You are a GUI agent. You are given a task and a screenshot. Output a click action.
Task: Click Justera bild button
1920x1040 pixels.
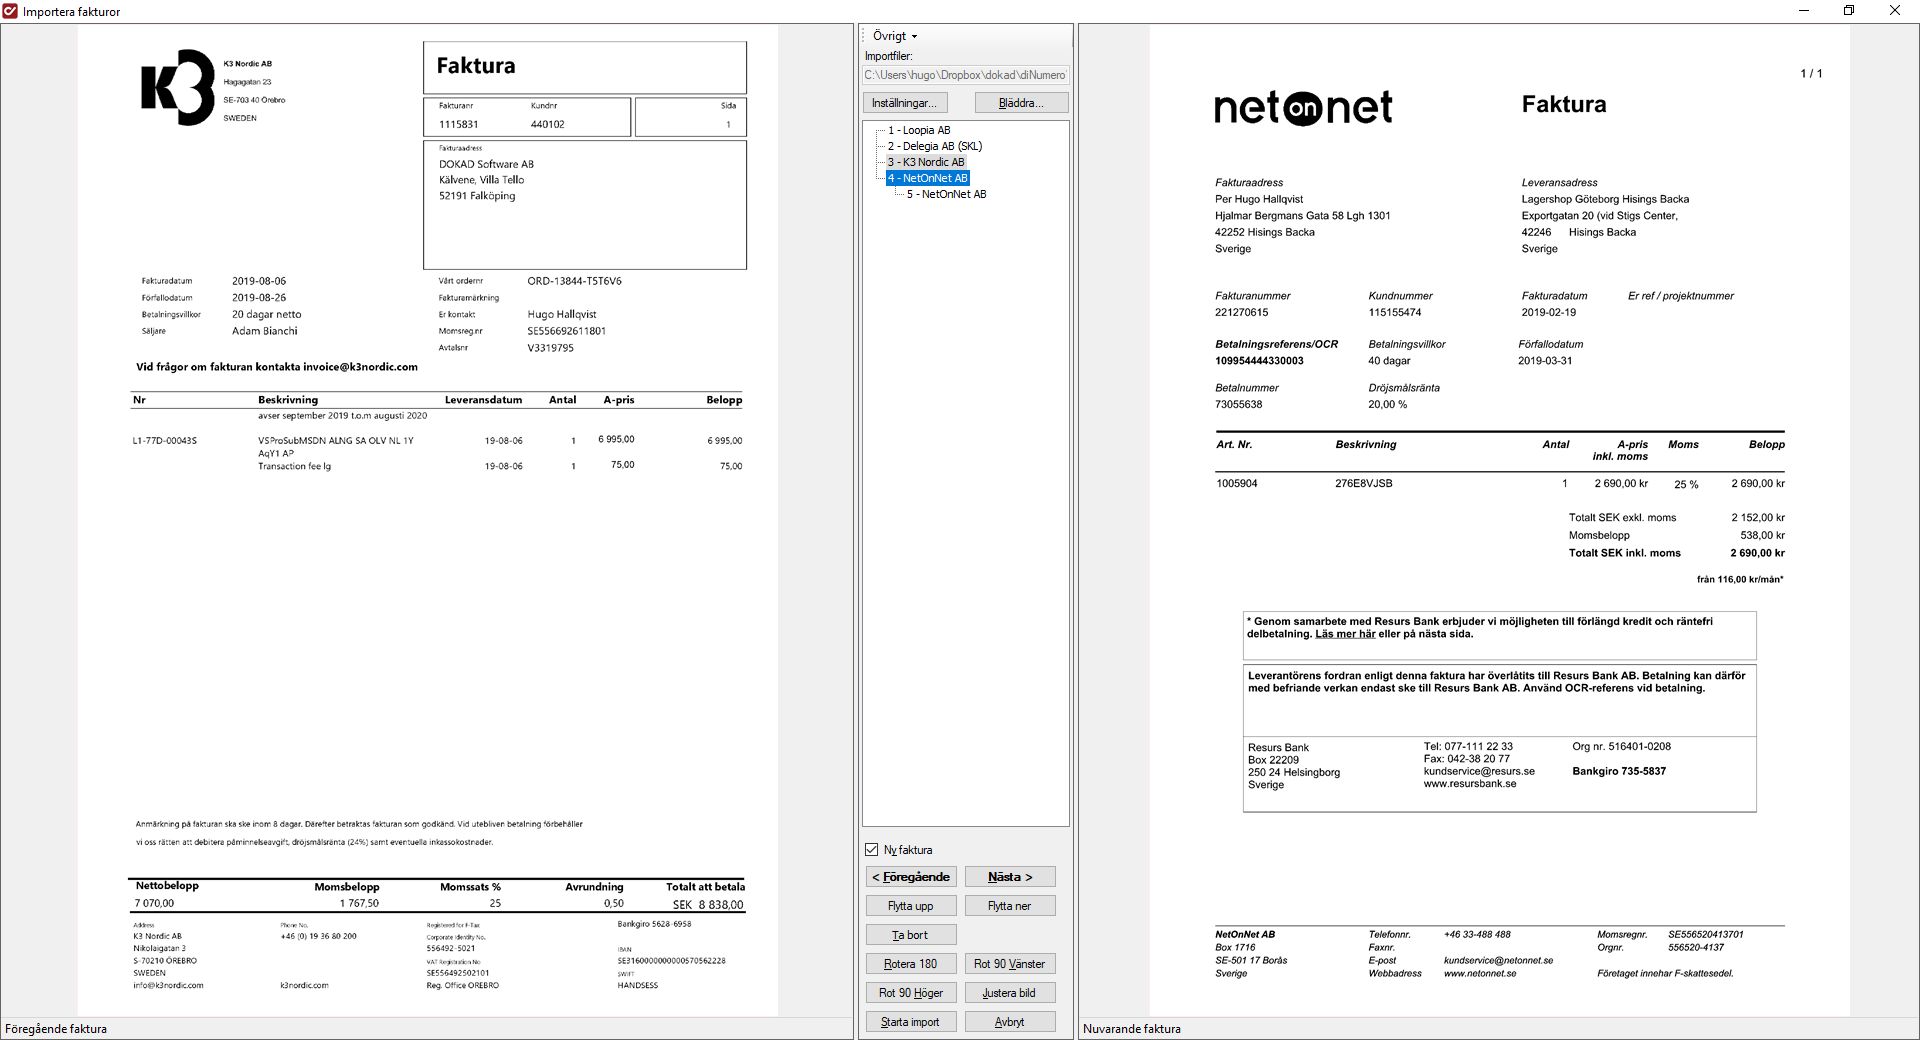[1009, 993]
